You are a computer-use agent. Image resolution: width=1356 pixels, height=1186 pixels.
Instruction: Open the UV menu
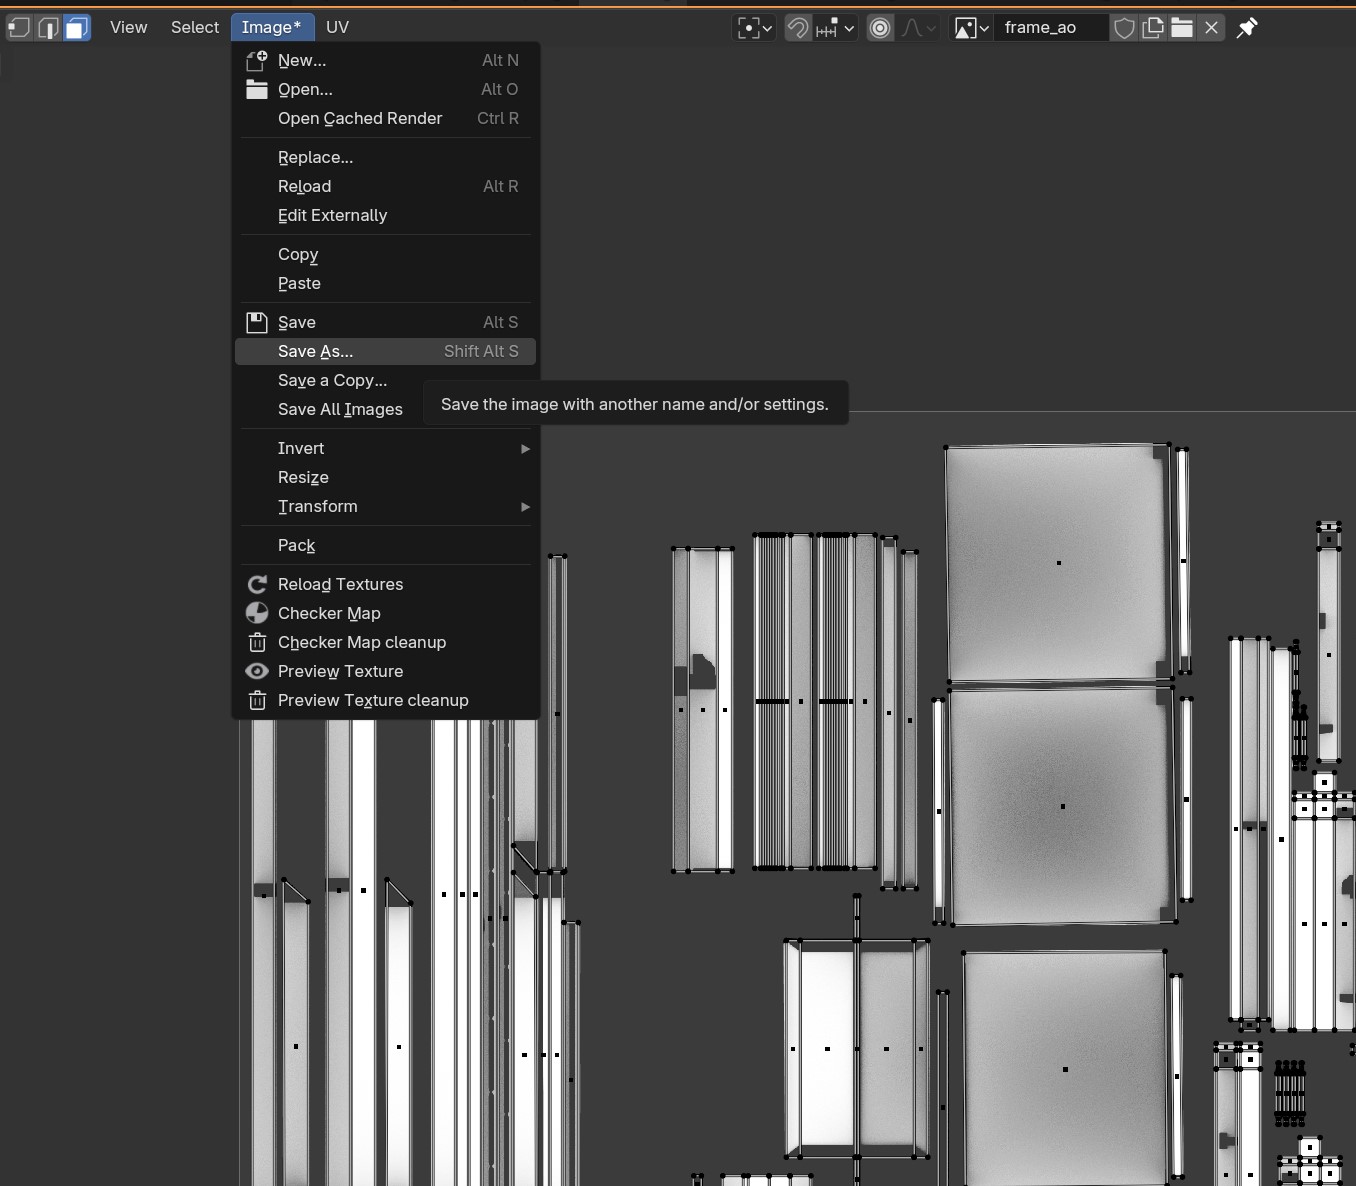[x=337, y=27]
